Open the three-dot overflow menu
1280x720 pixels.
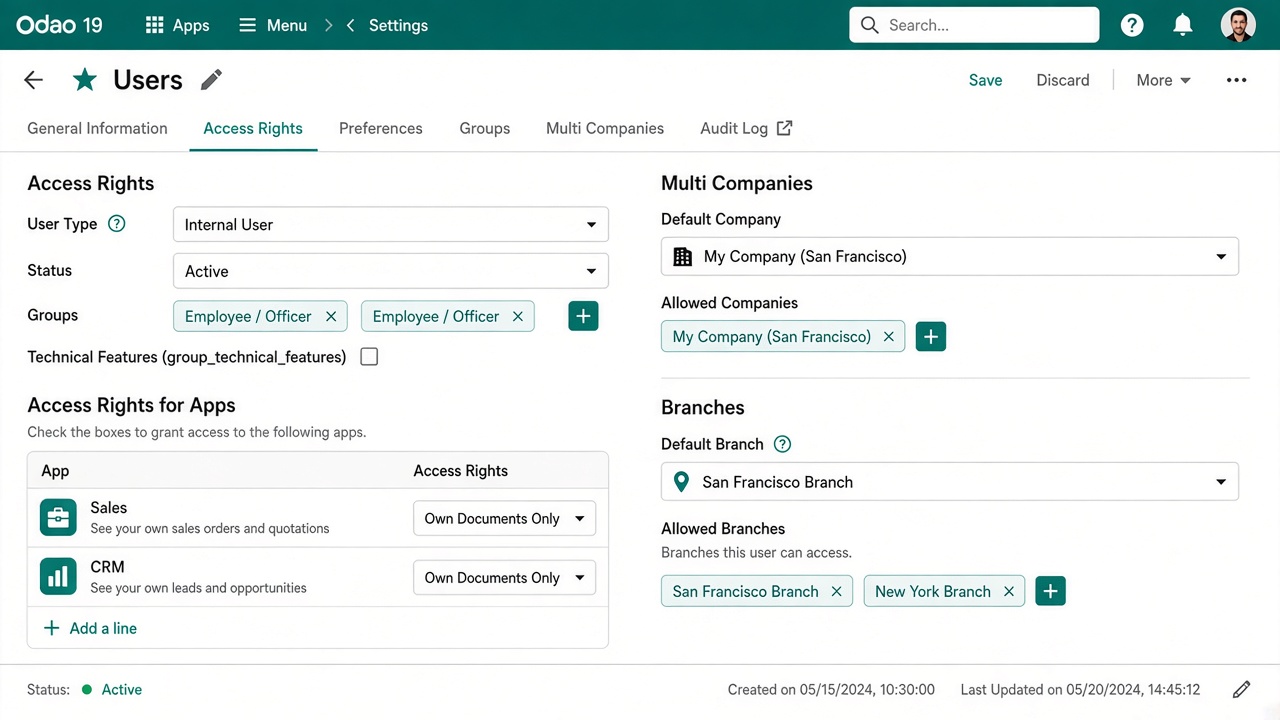pos(1237,80)
